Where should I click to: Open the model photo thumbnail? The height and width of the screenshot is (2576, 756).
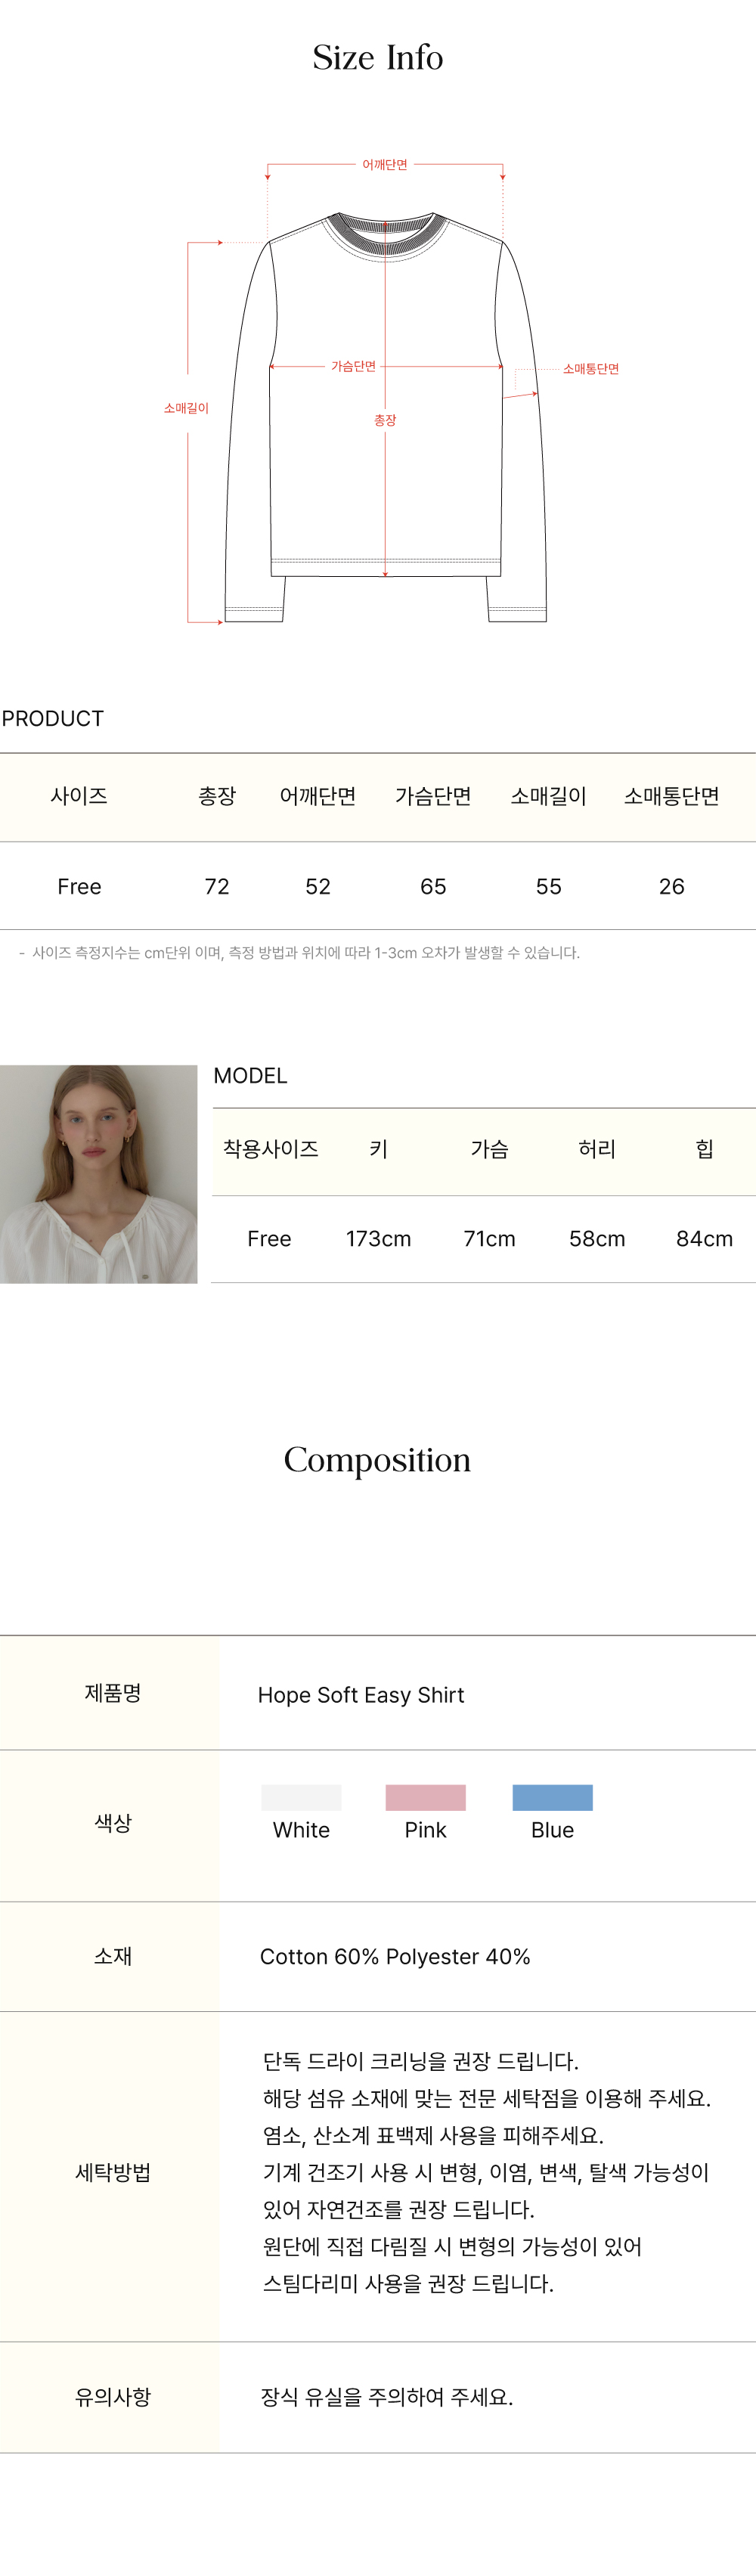click(x=99, y=1173)
